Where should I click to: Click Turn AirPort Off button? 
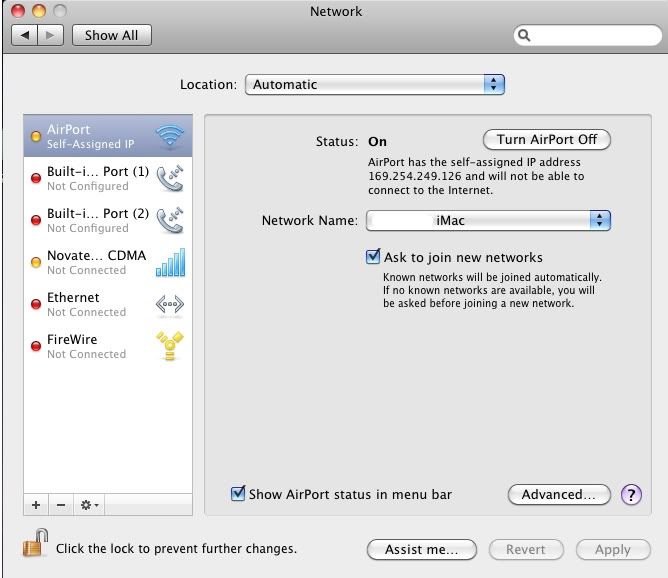(547, 139)
